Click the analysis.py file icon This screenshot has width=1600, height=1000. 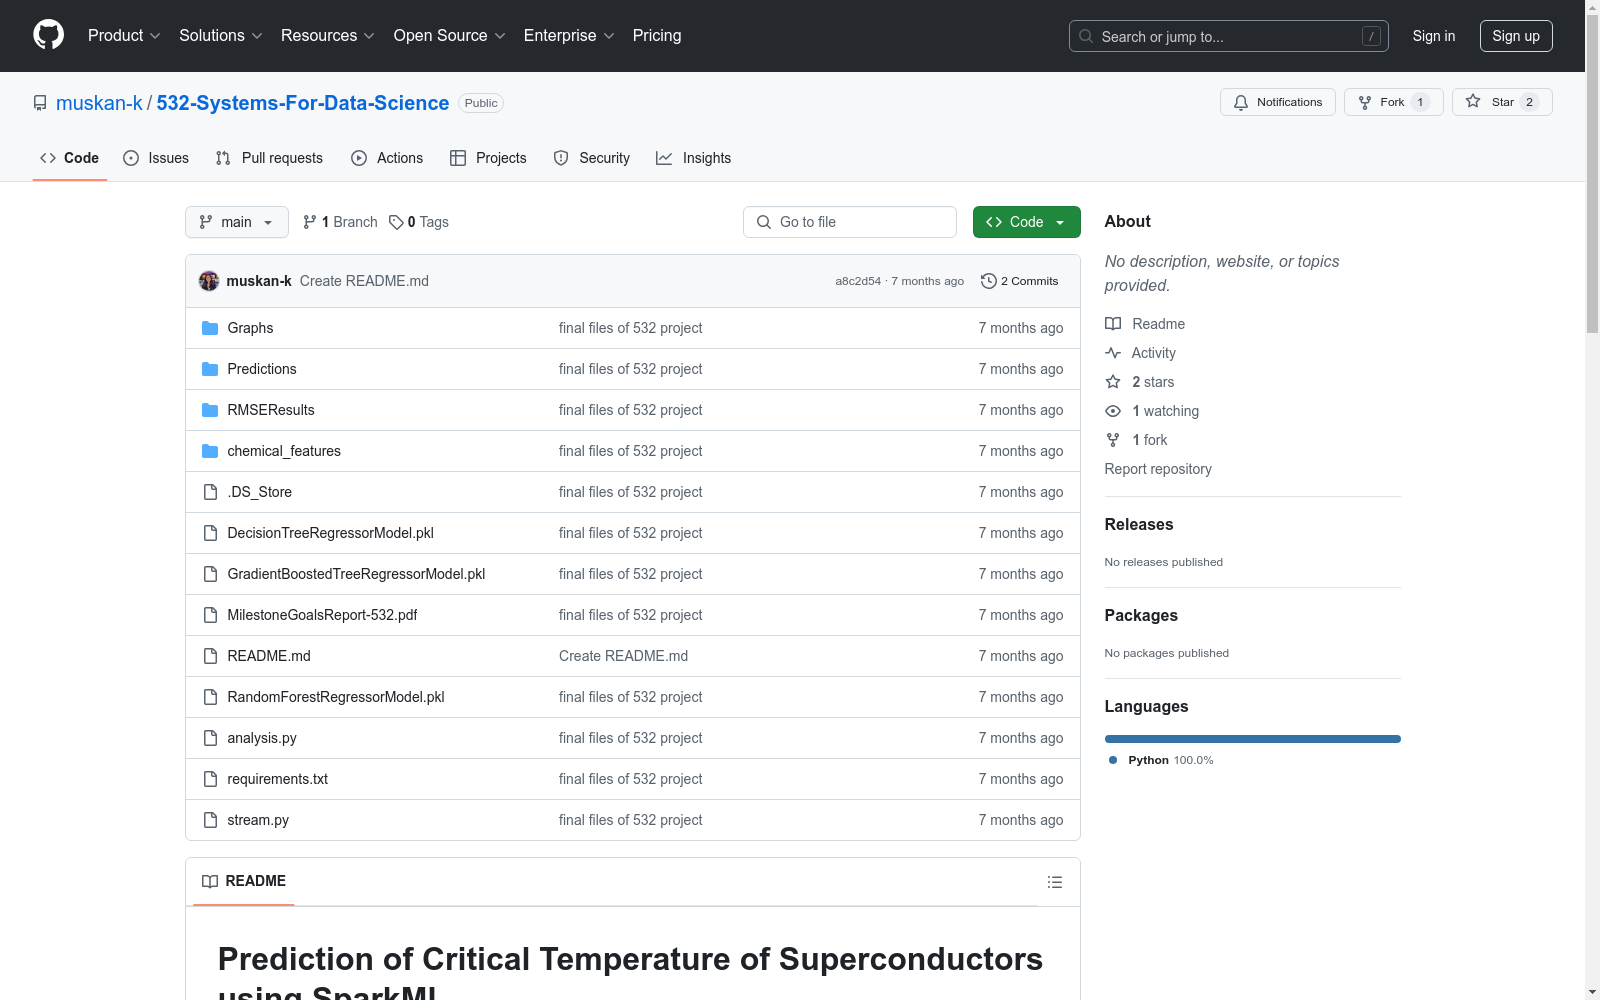point(210,738)
